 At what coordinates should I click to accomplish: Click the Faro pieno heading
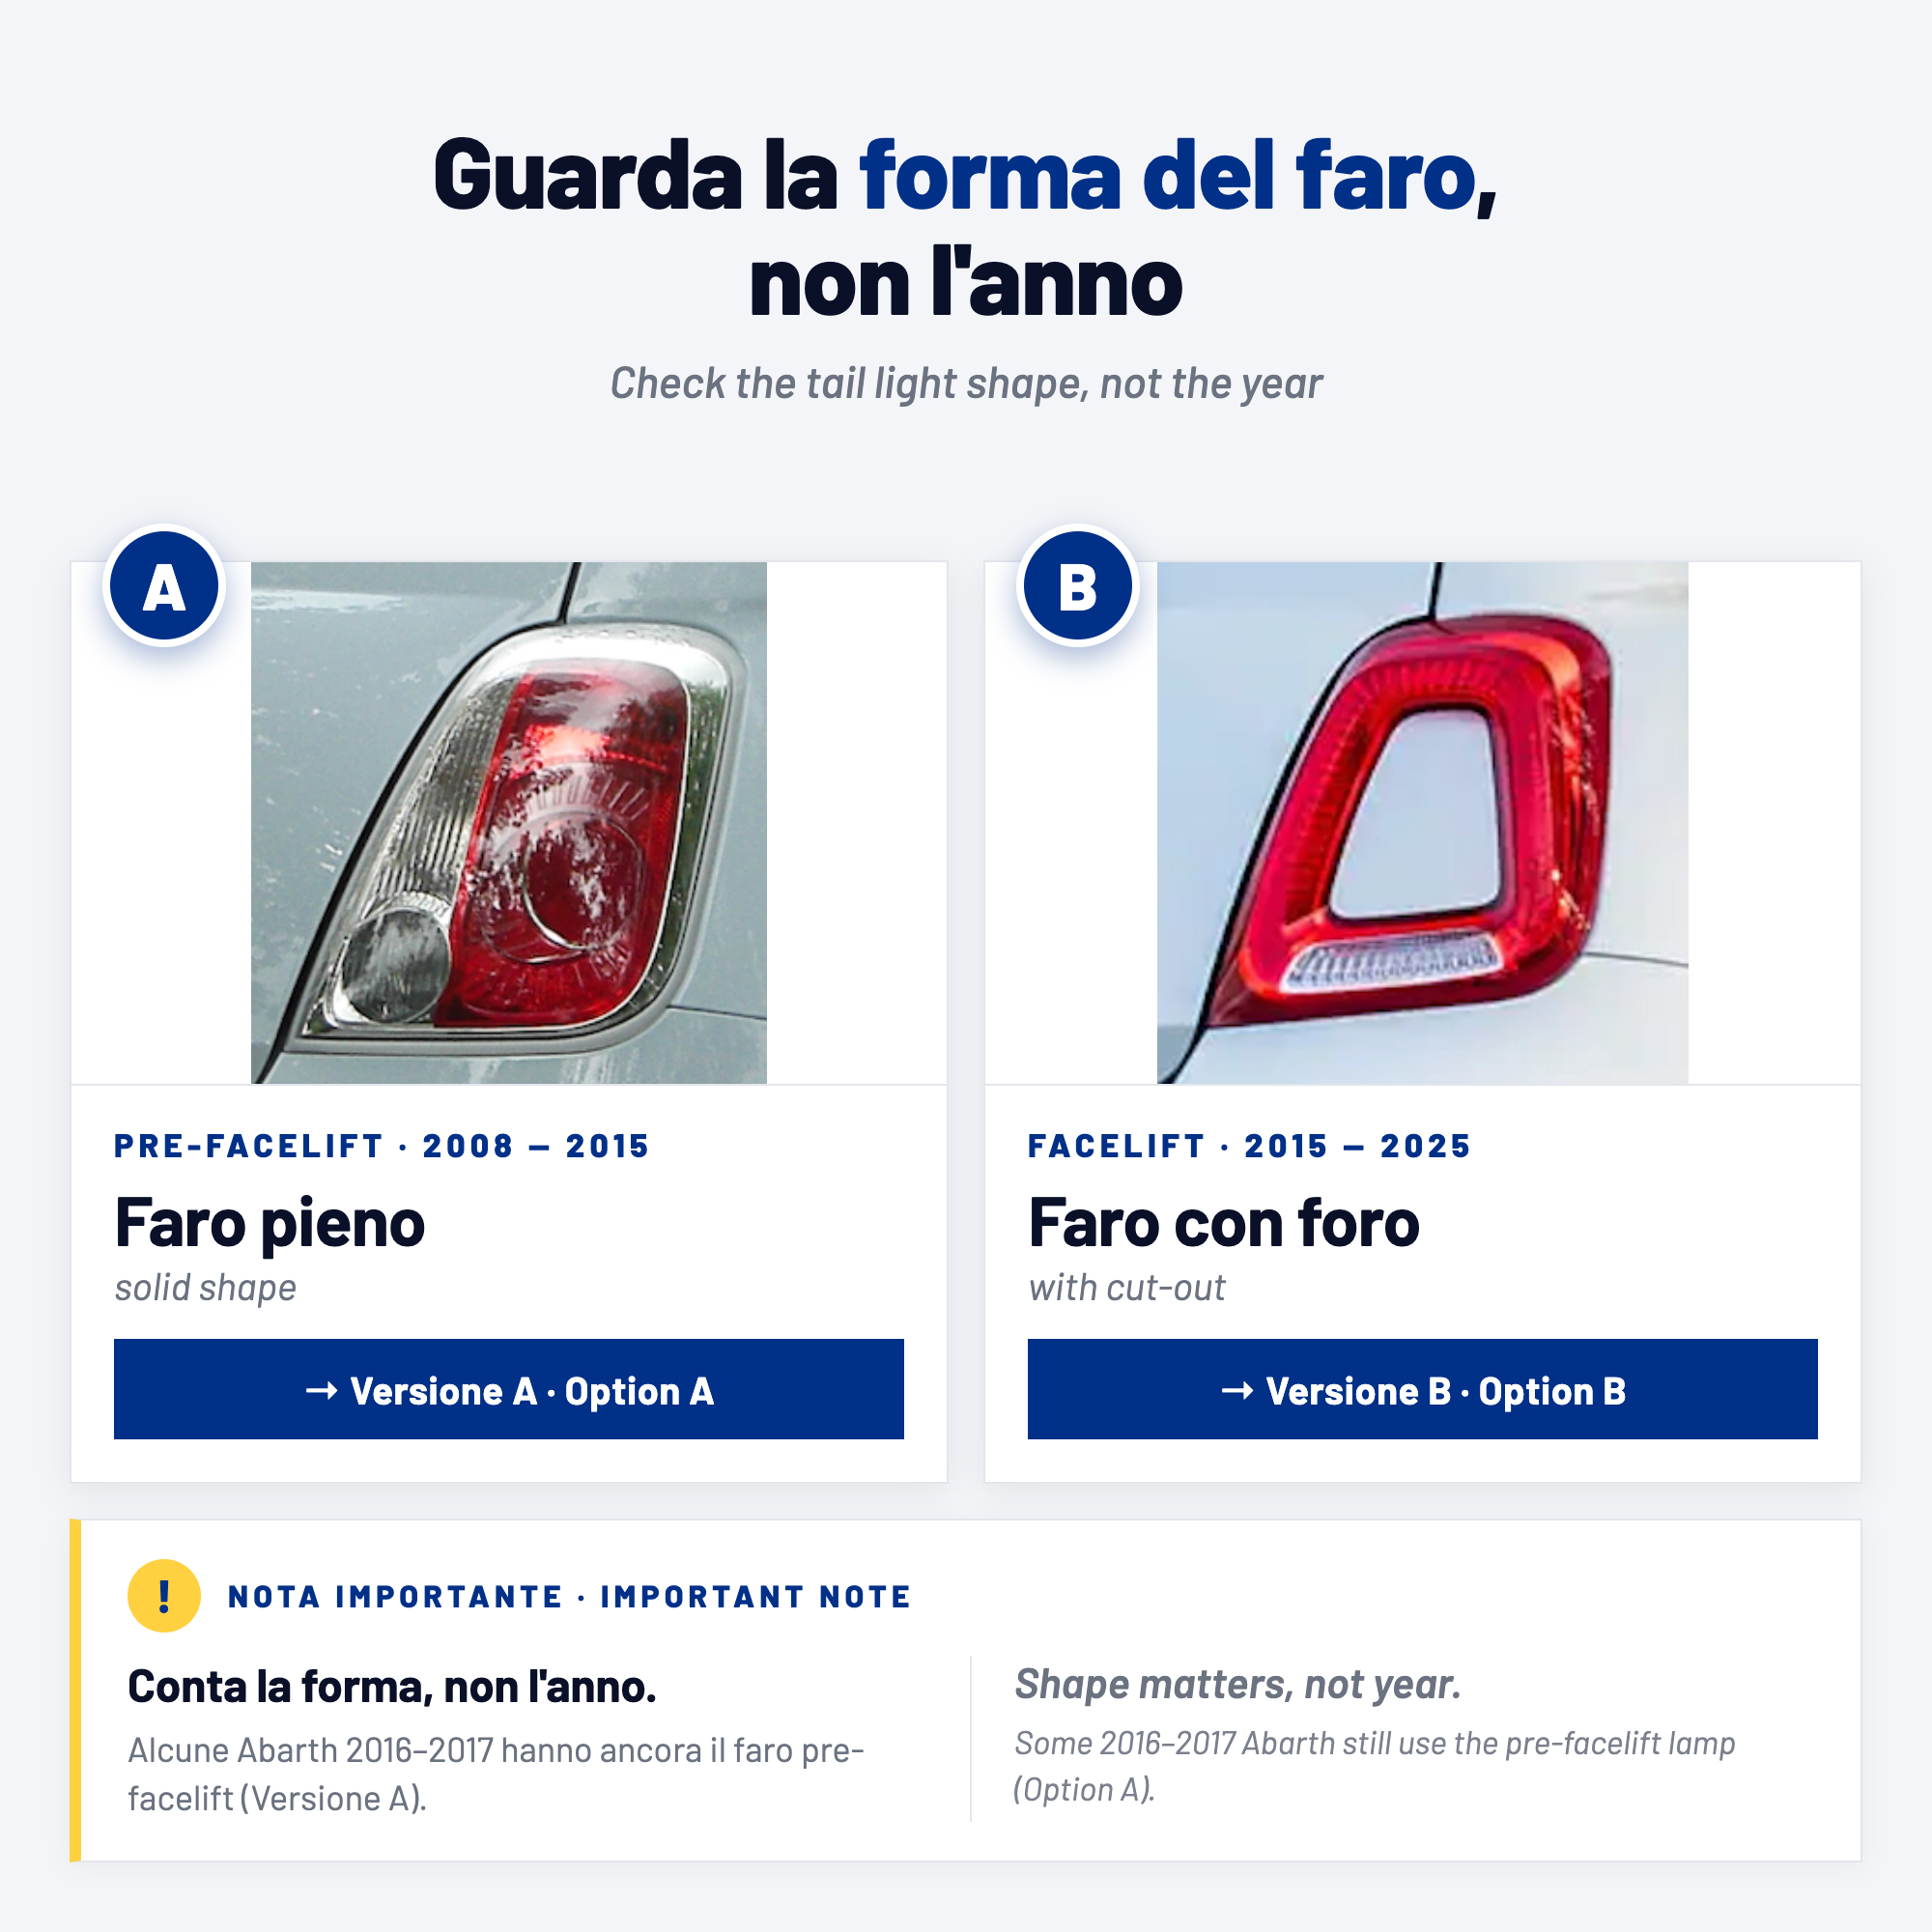(270, 1222)
